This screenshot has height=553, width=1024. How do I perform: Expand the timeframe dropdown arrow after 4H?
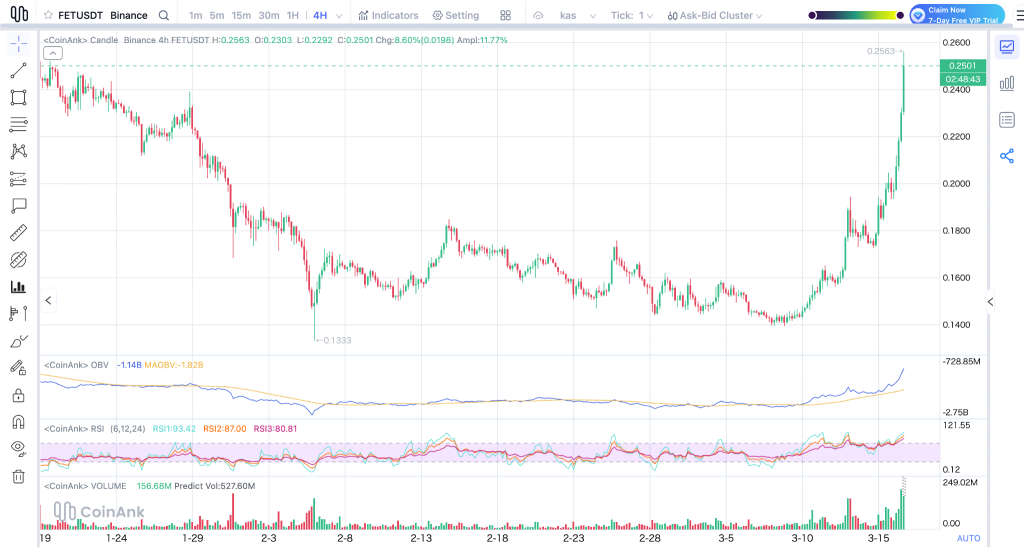tap(340, 16)
